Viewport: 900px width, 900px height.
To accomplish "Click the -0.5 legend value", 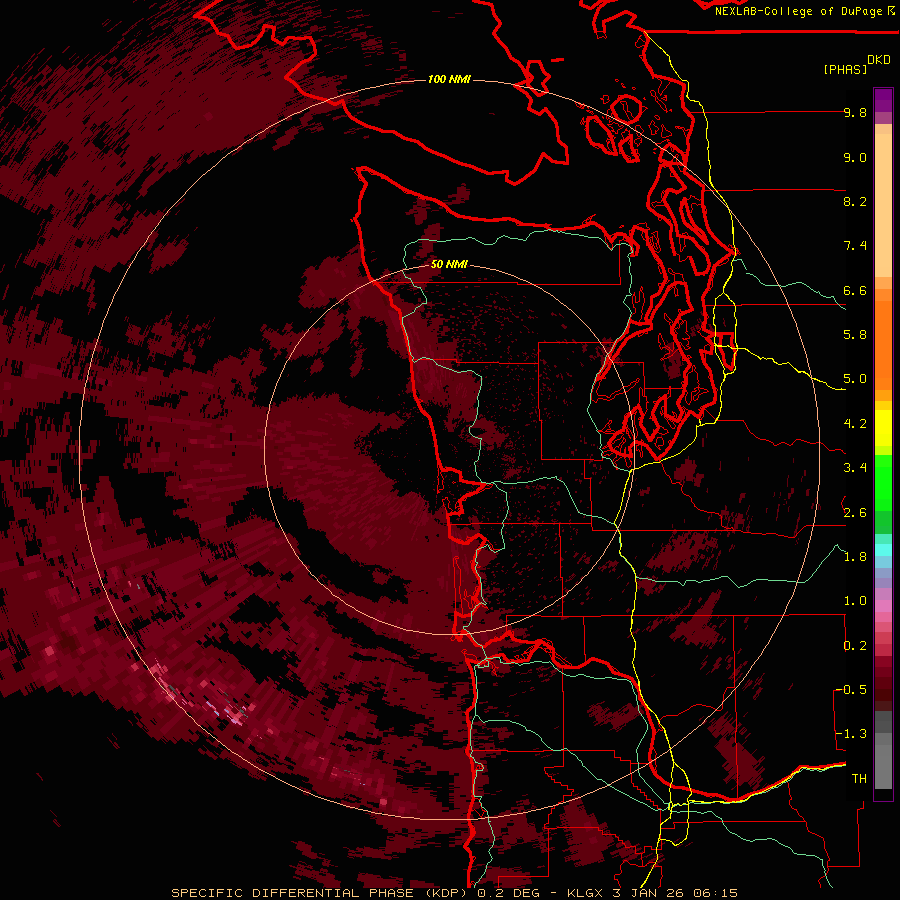I will point(851,690).
